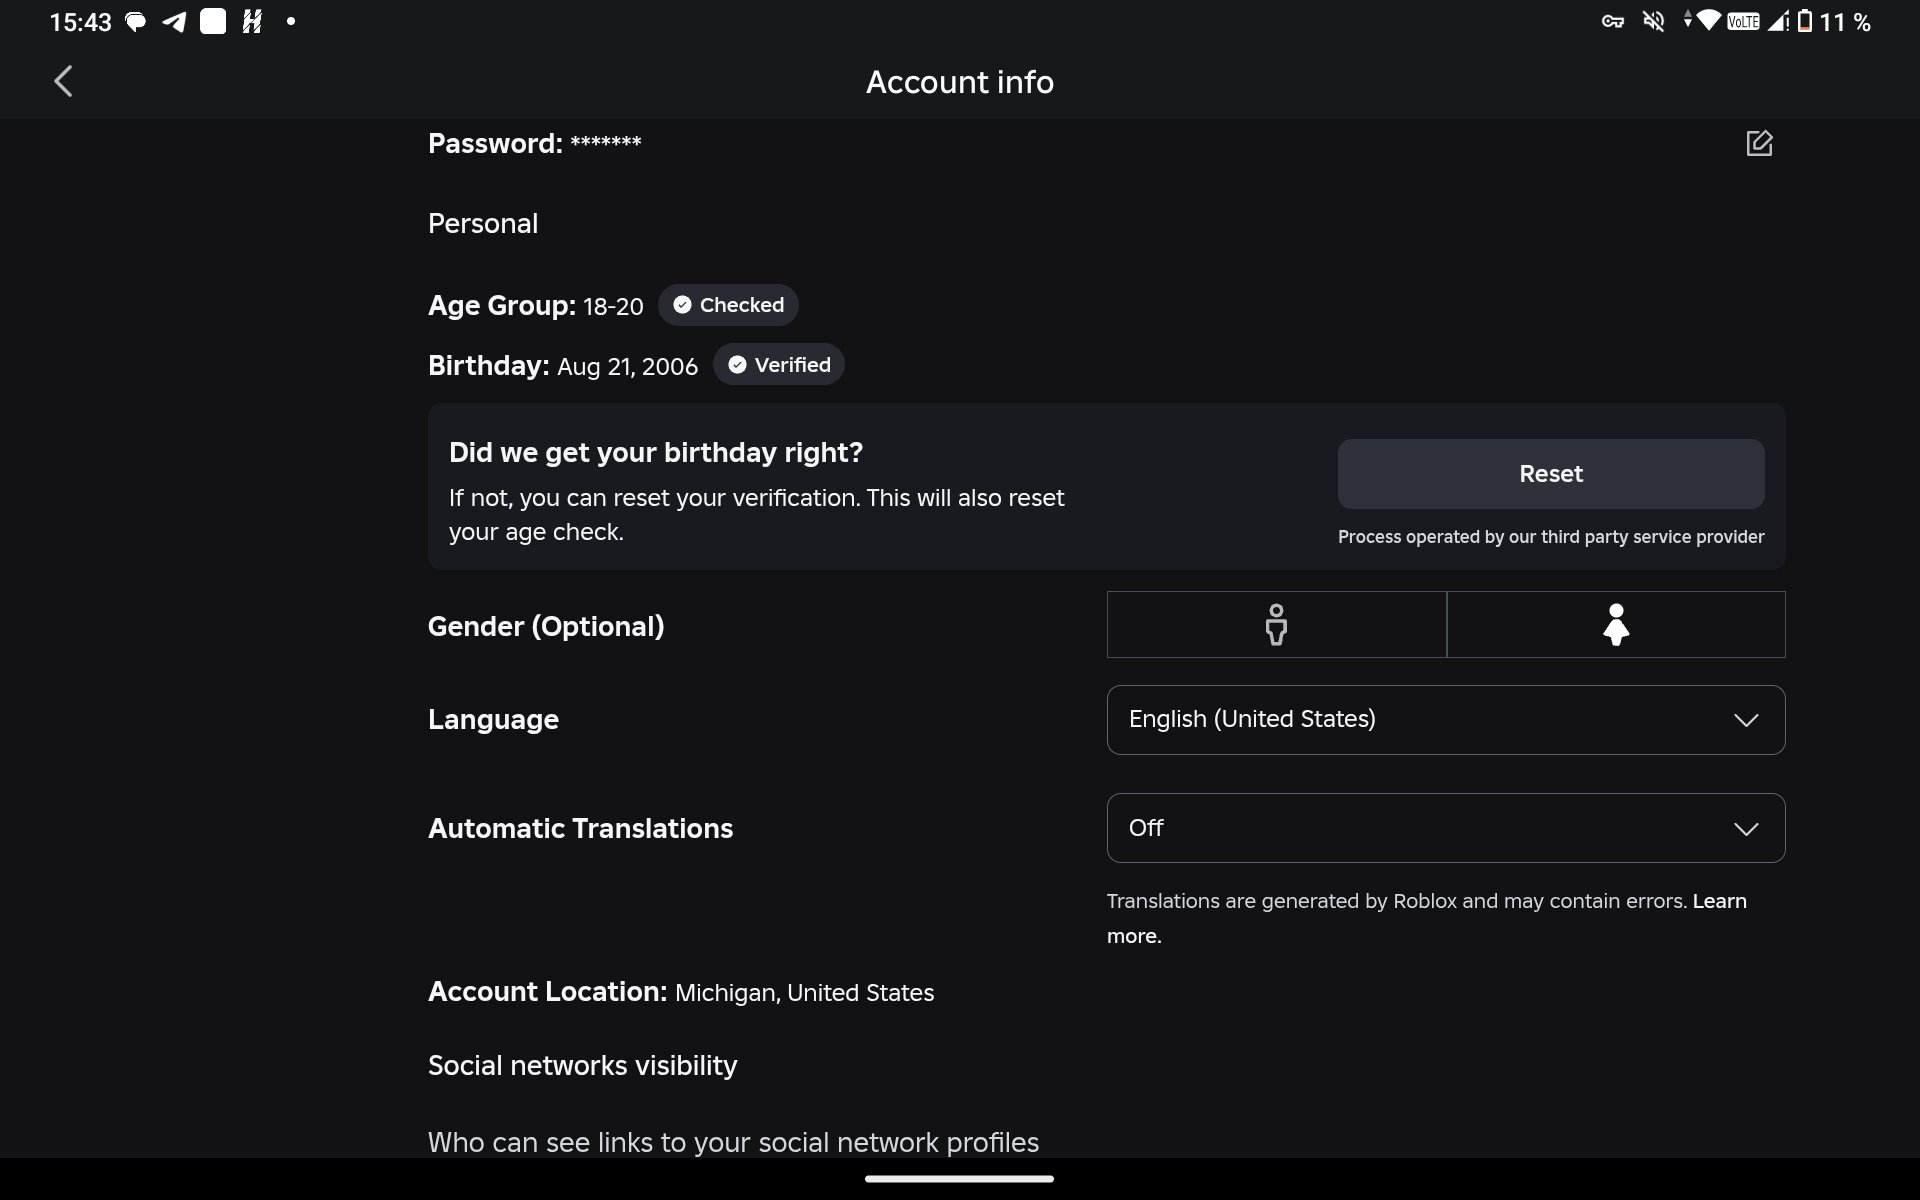1920x1200 pixels.
Task: Click the age group '18-20' value
Action: pyautogui.click(x=613, y=307)
